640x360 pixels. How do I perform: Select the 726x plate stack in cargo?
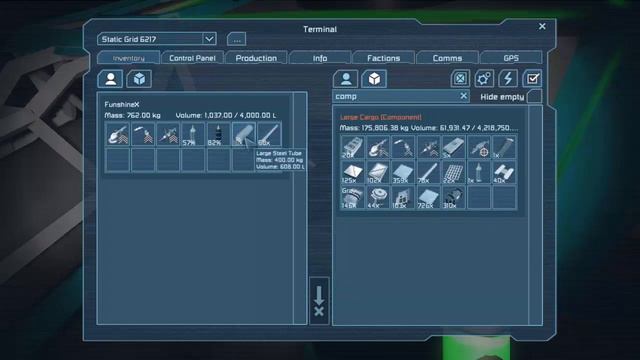point(429,198)
